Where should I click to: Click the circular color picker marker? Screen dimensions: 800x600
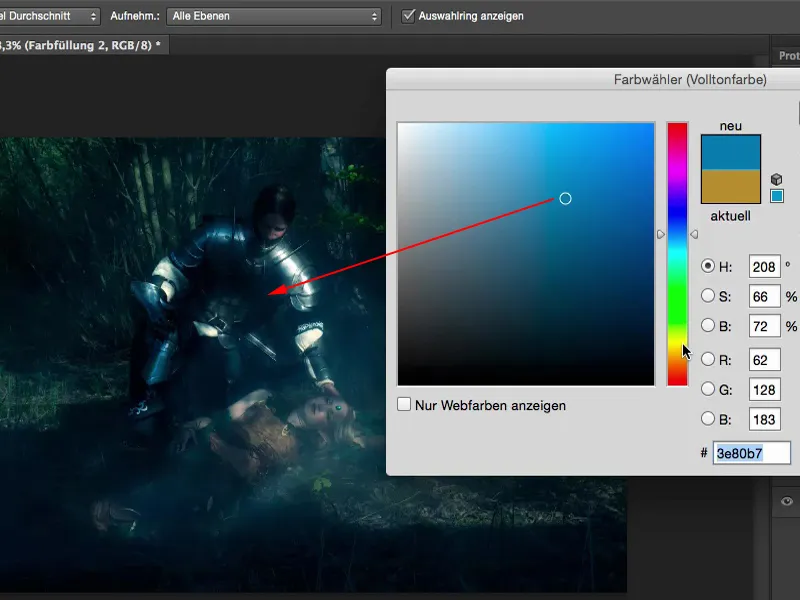pos(565,198)
